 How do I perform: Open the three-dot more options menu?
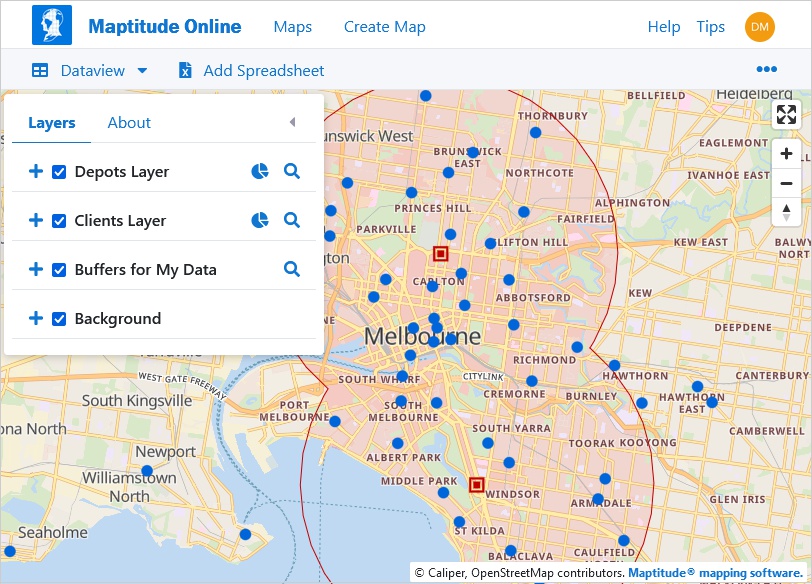[x=767, y=70]
